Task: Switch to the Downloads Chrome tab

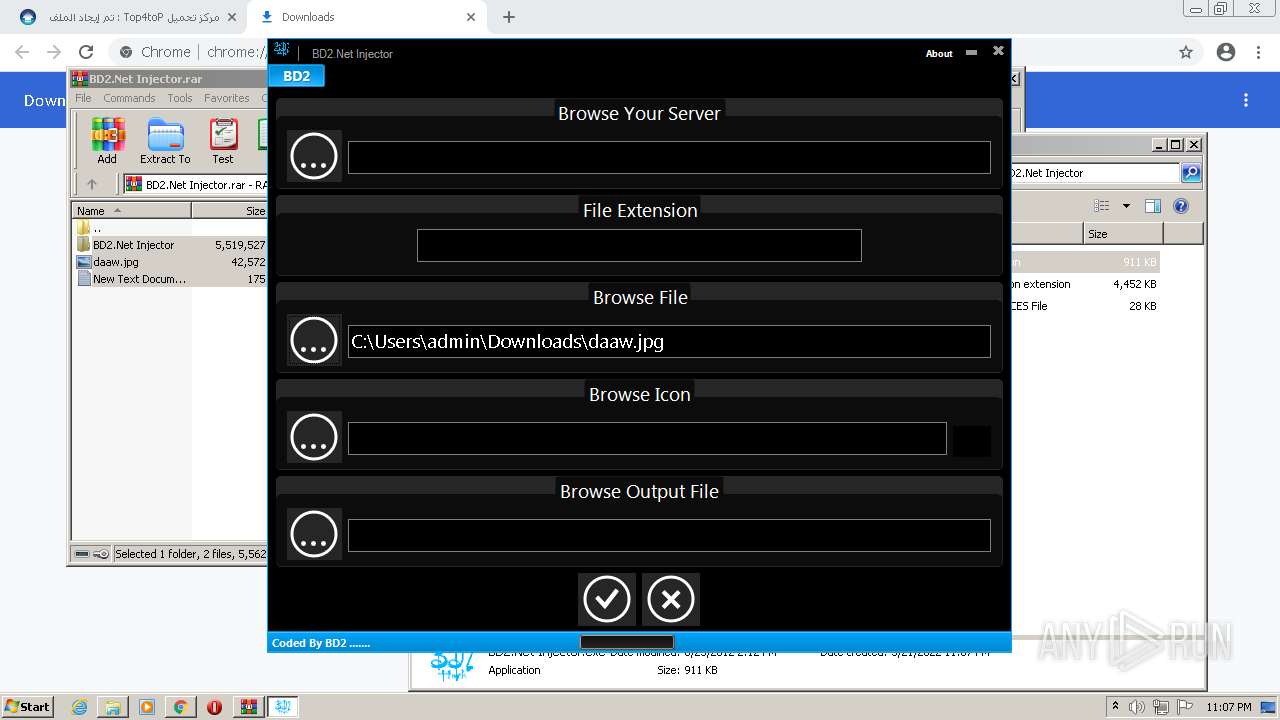Action: pyautogui.click(x=366, y=17)
